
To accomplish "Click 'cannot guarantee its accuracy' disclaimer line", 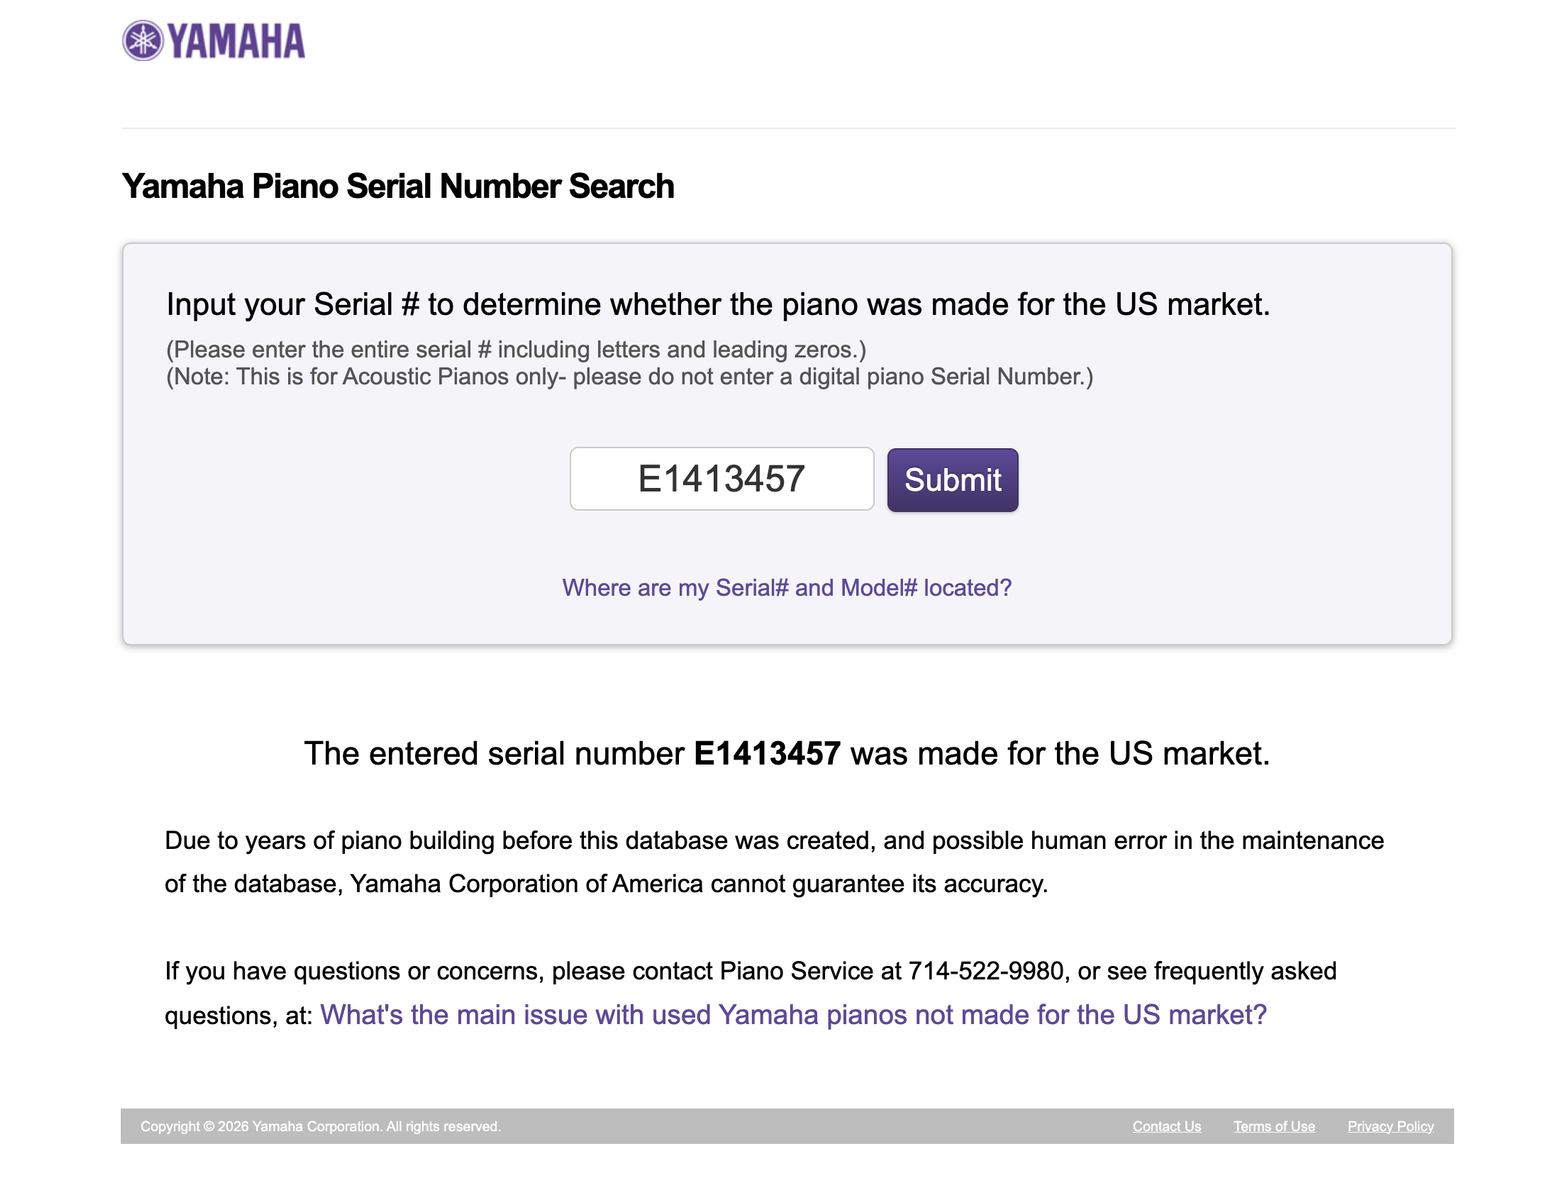I will point(606,884).
